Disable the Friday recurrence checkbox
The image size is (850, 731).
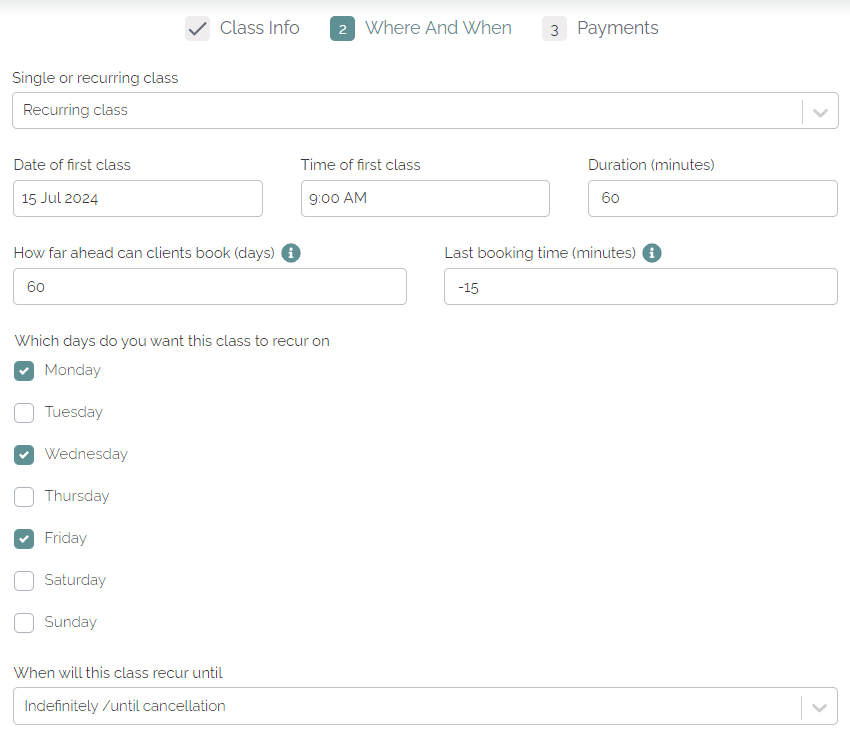coord(24,539)
